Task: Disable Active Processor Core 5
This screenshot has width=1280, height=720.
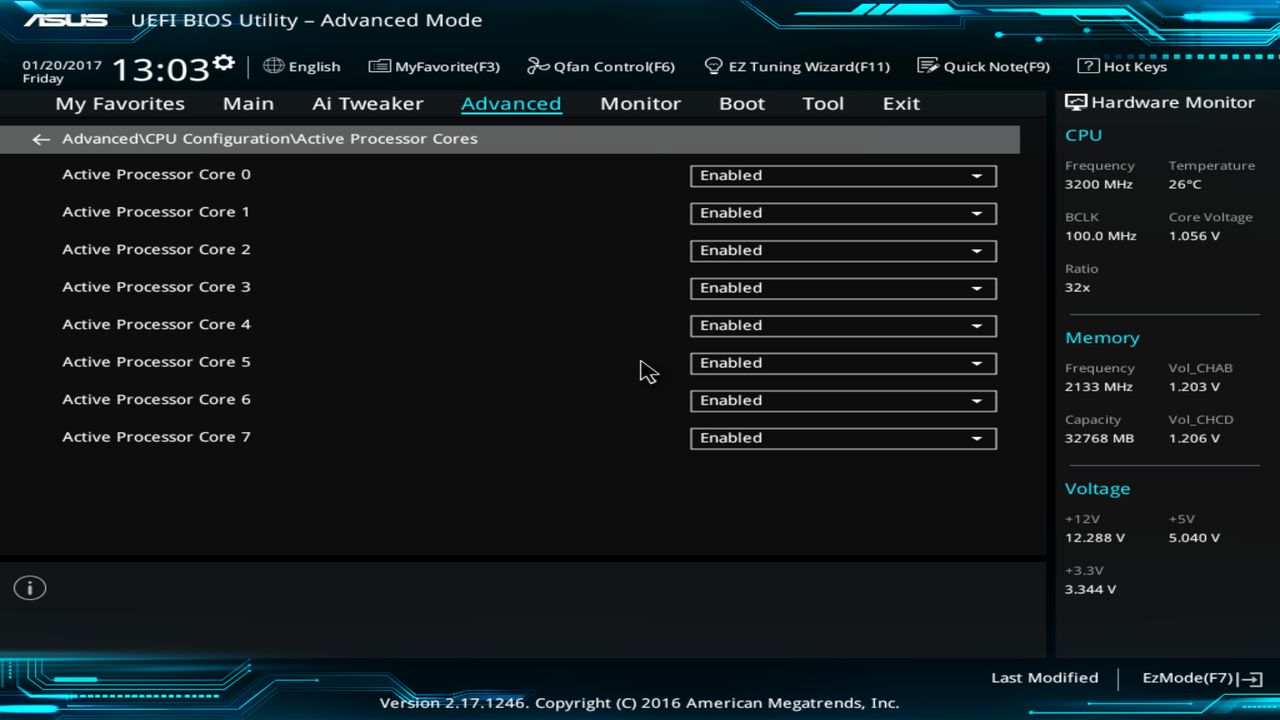Action: click(x=843, y=363)
